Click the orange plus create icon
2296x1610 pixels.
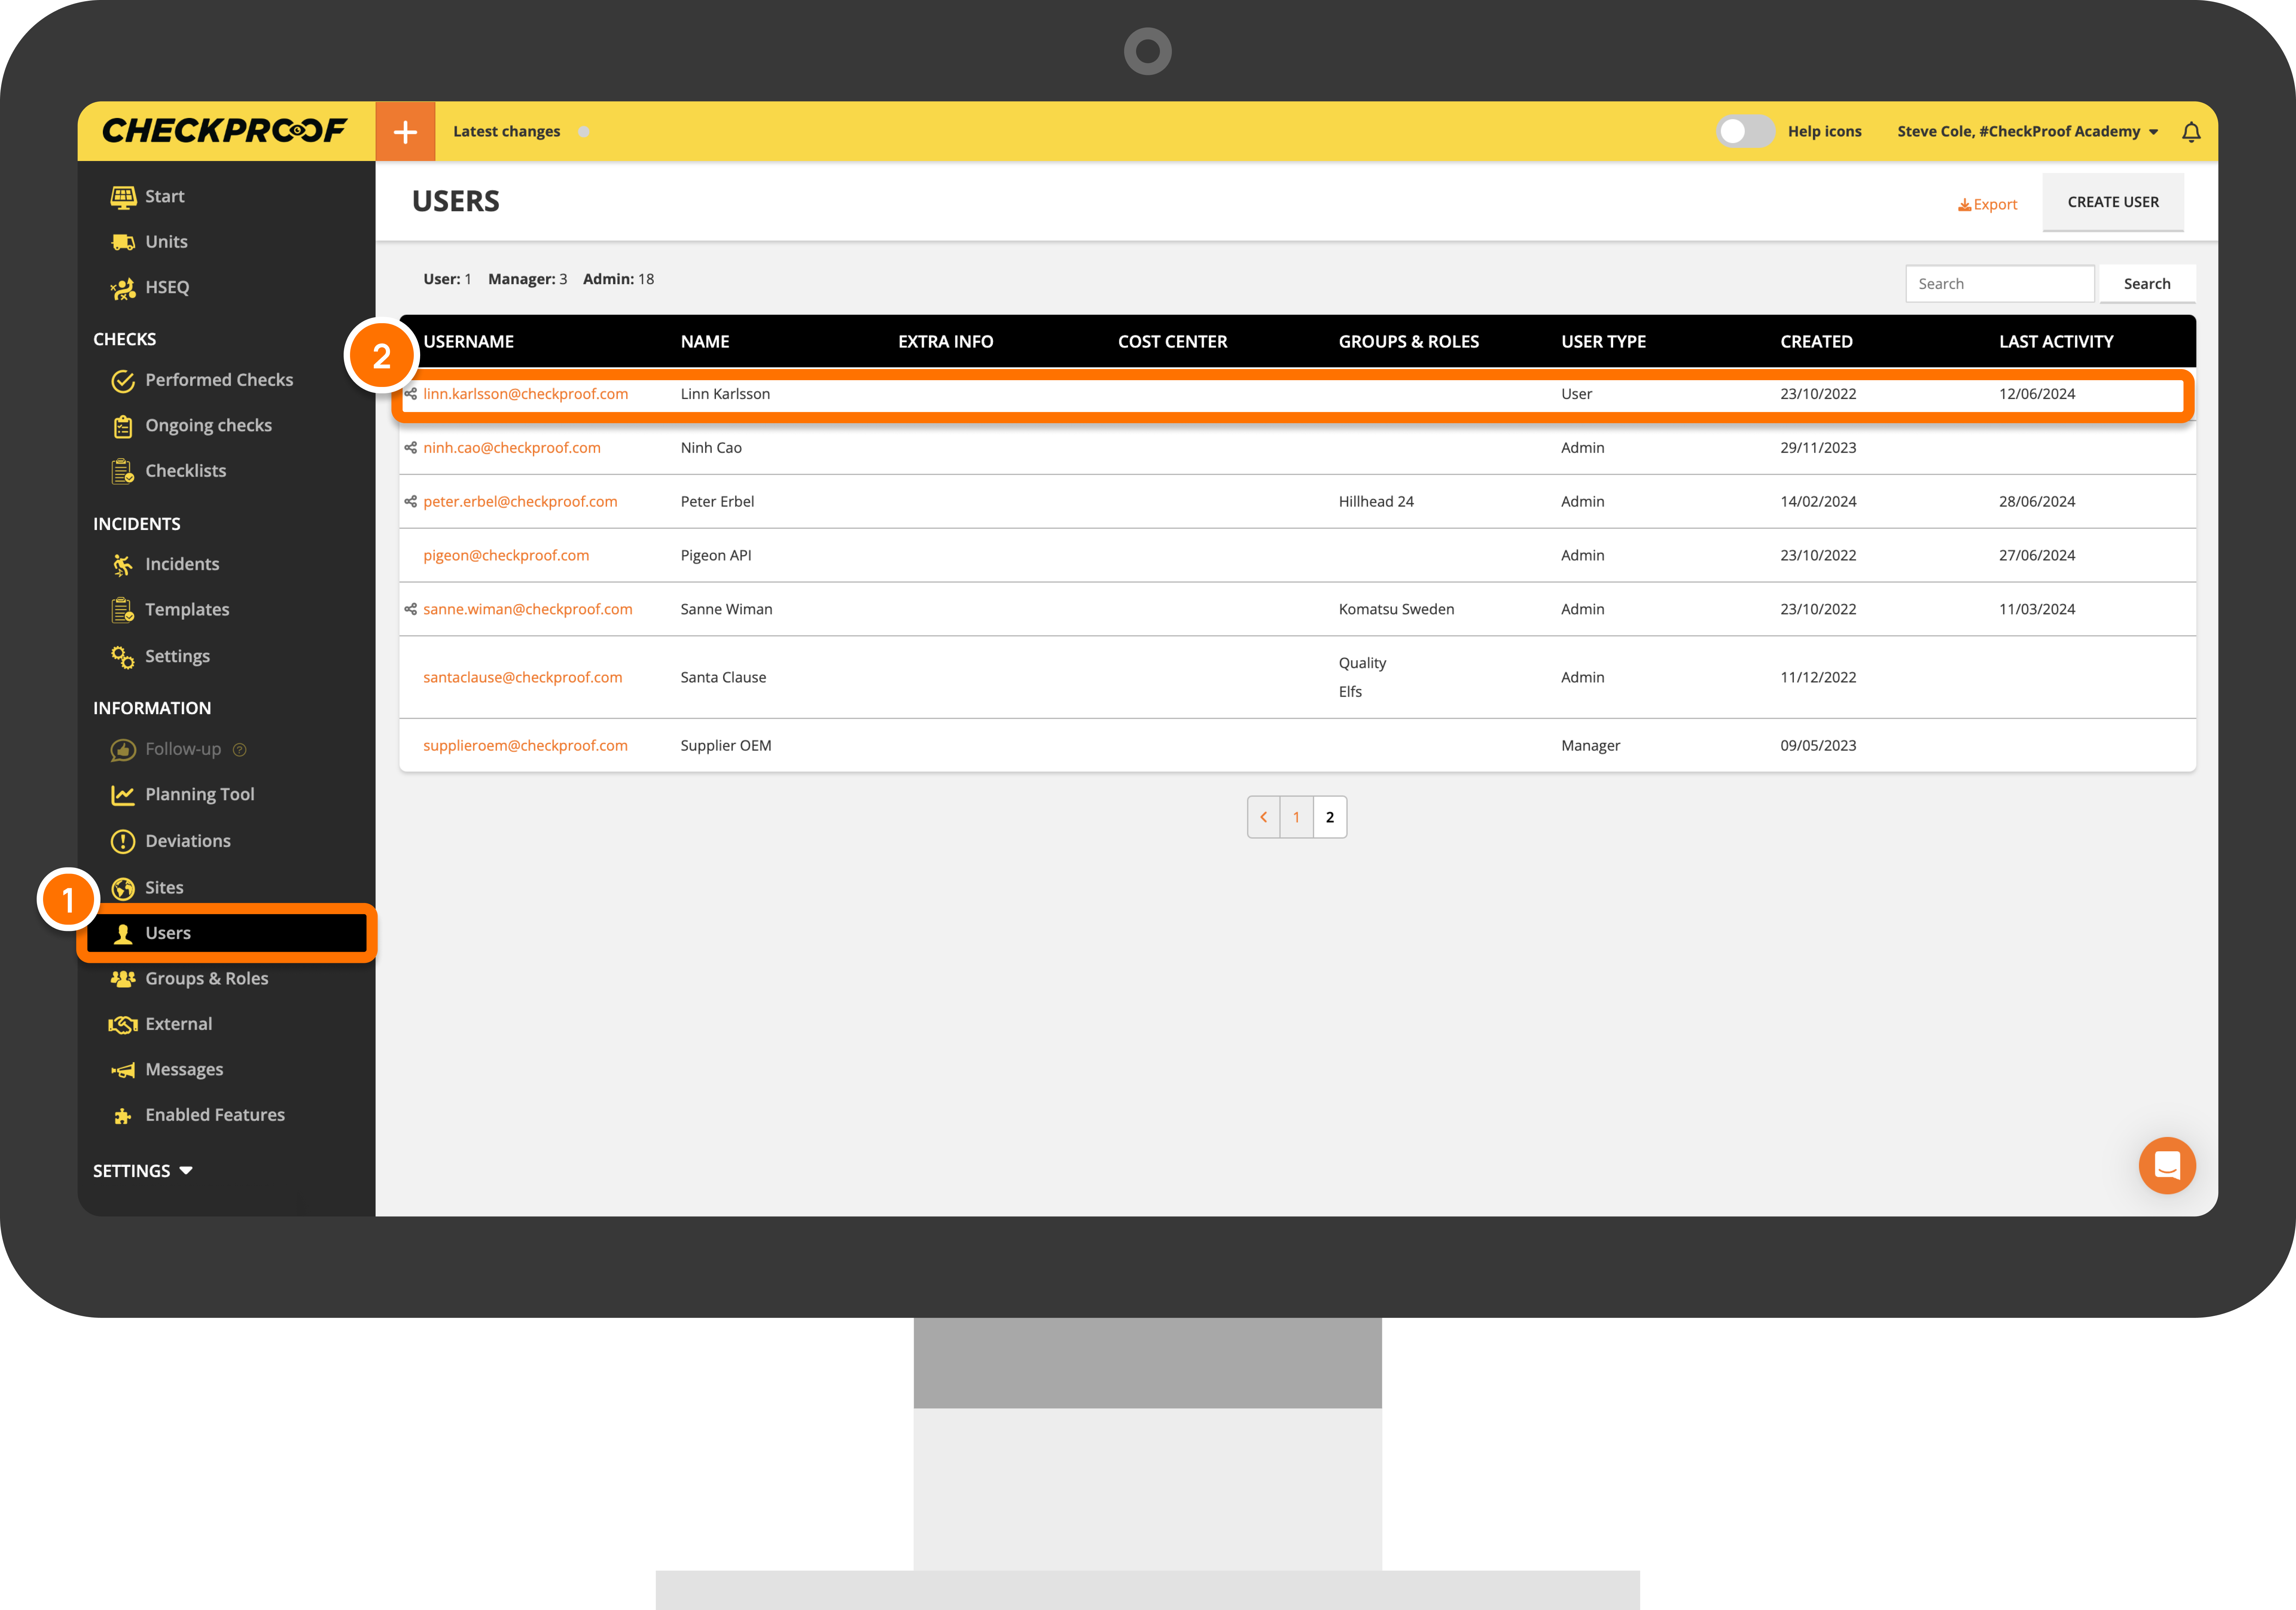click(405, 131)
